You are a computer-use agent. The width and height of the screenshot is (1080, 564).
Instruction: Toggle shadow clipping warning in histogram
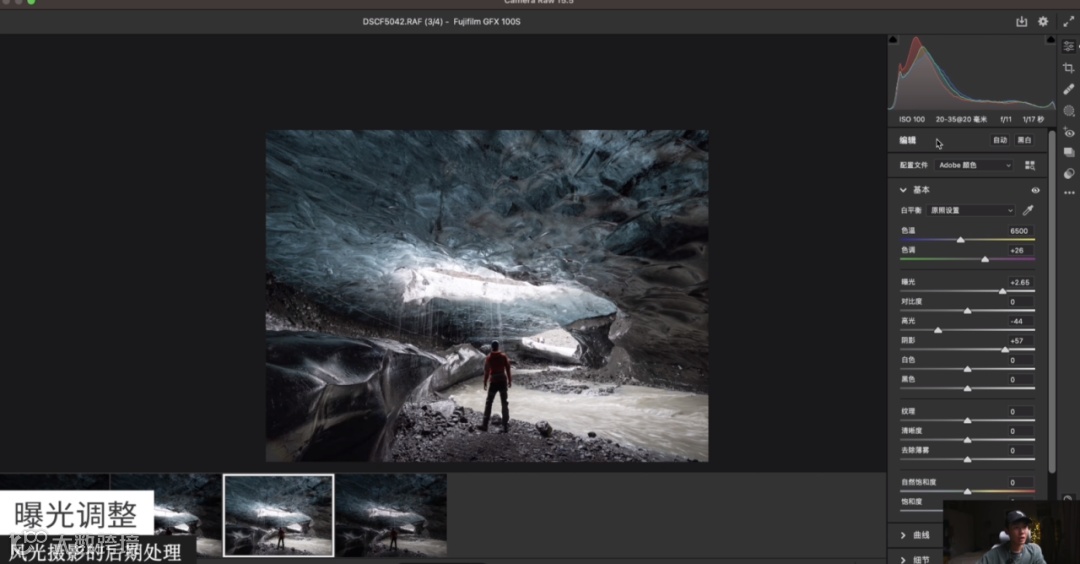tap(893, 40)
